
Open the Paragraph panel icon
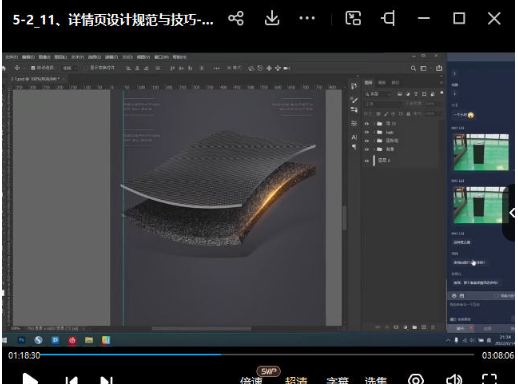(x=354, y=147)
